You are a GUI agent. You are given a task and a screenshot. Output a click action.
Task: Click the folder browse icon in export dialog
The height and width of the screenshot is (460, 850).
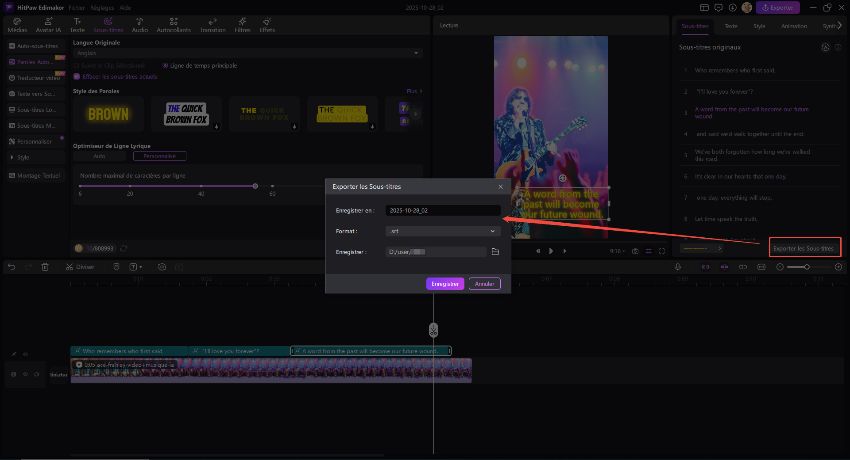pyautogui.click(x=494, y=252)
